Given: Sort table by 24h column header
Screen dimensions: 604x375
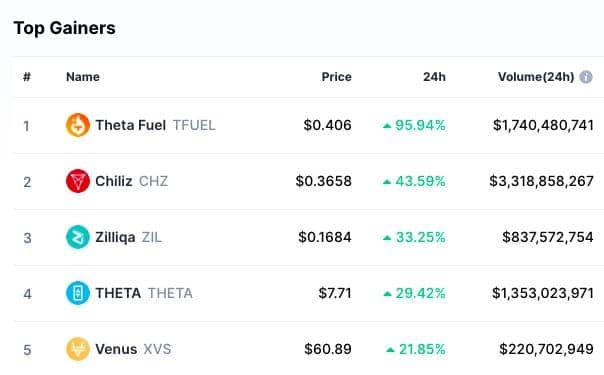Looking at the screenshot, I should pos(434,77).
